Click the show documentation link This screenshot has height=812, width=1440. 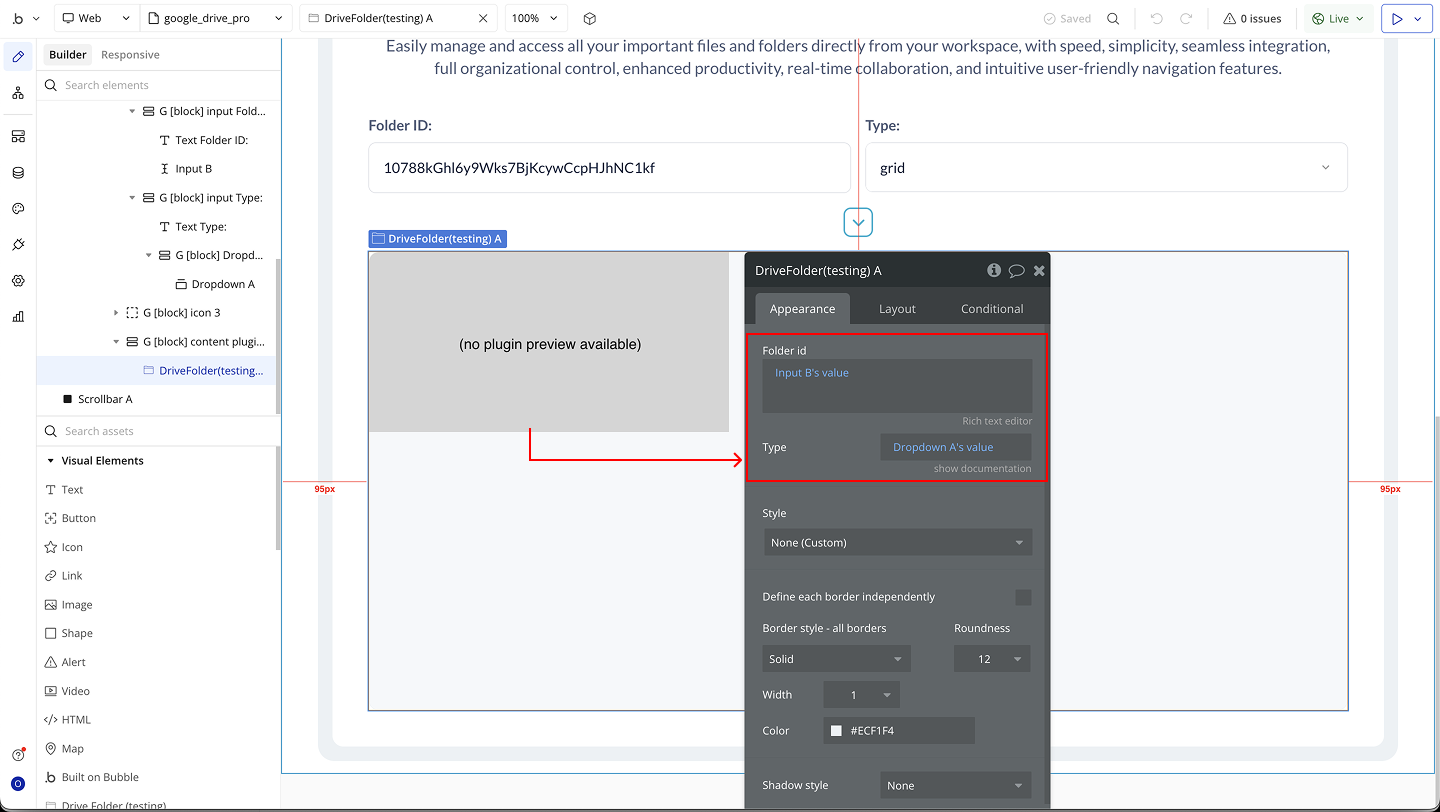click(982, 469)
